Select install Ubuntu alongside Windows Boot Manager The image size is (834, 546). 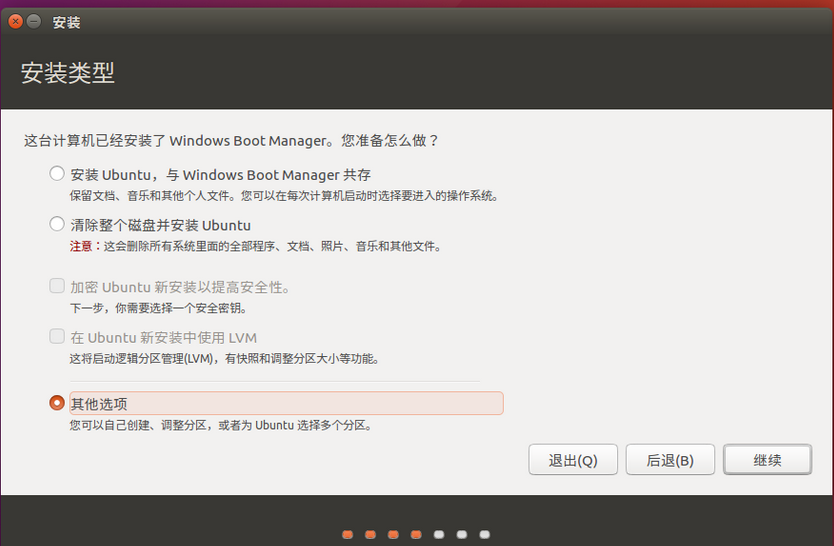57,174
